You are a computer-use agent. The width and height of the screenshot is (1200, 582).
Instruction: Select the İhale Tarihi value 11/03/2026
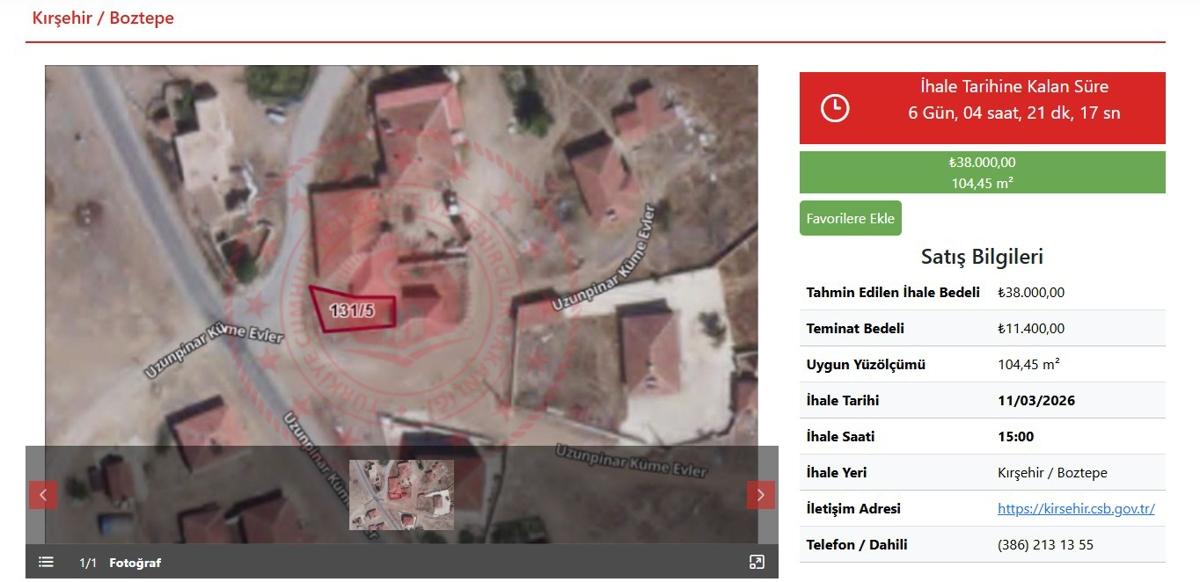1037,400
